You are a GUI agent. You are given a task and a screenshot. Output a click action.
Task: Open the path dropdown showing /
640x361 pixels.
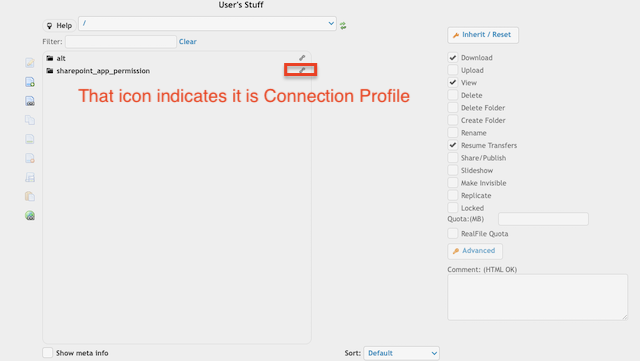[207, 24]
